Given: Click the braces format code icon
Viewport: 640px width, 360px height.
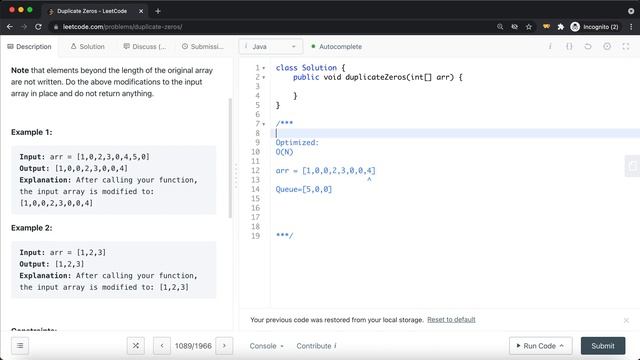Looking at the screenshot, I should pyautogui.click(x=569, y=47).
